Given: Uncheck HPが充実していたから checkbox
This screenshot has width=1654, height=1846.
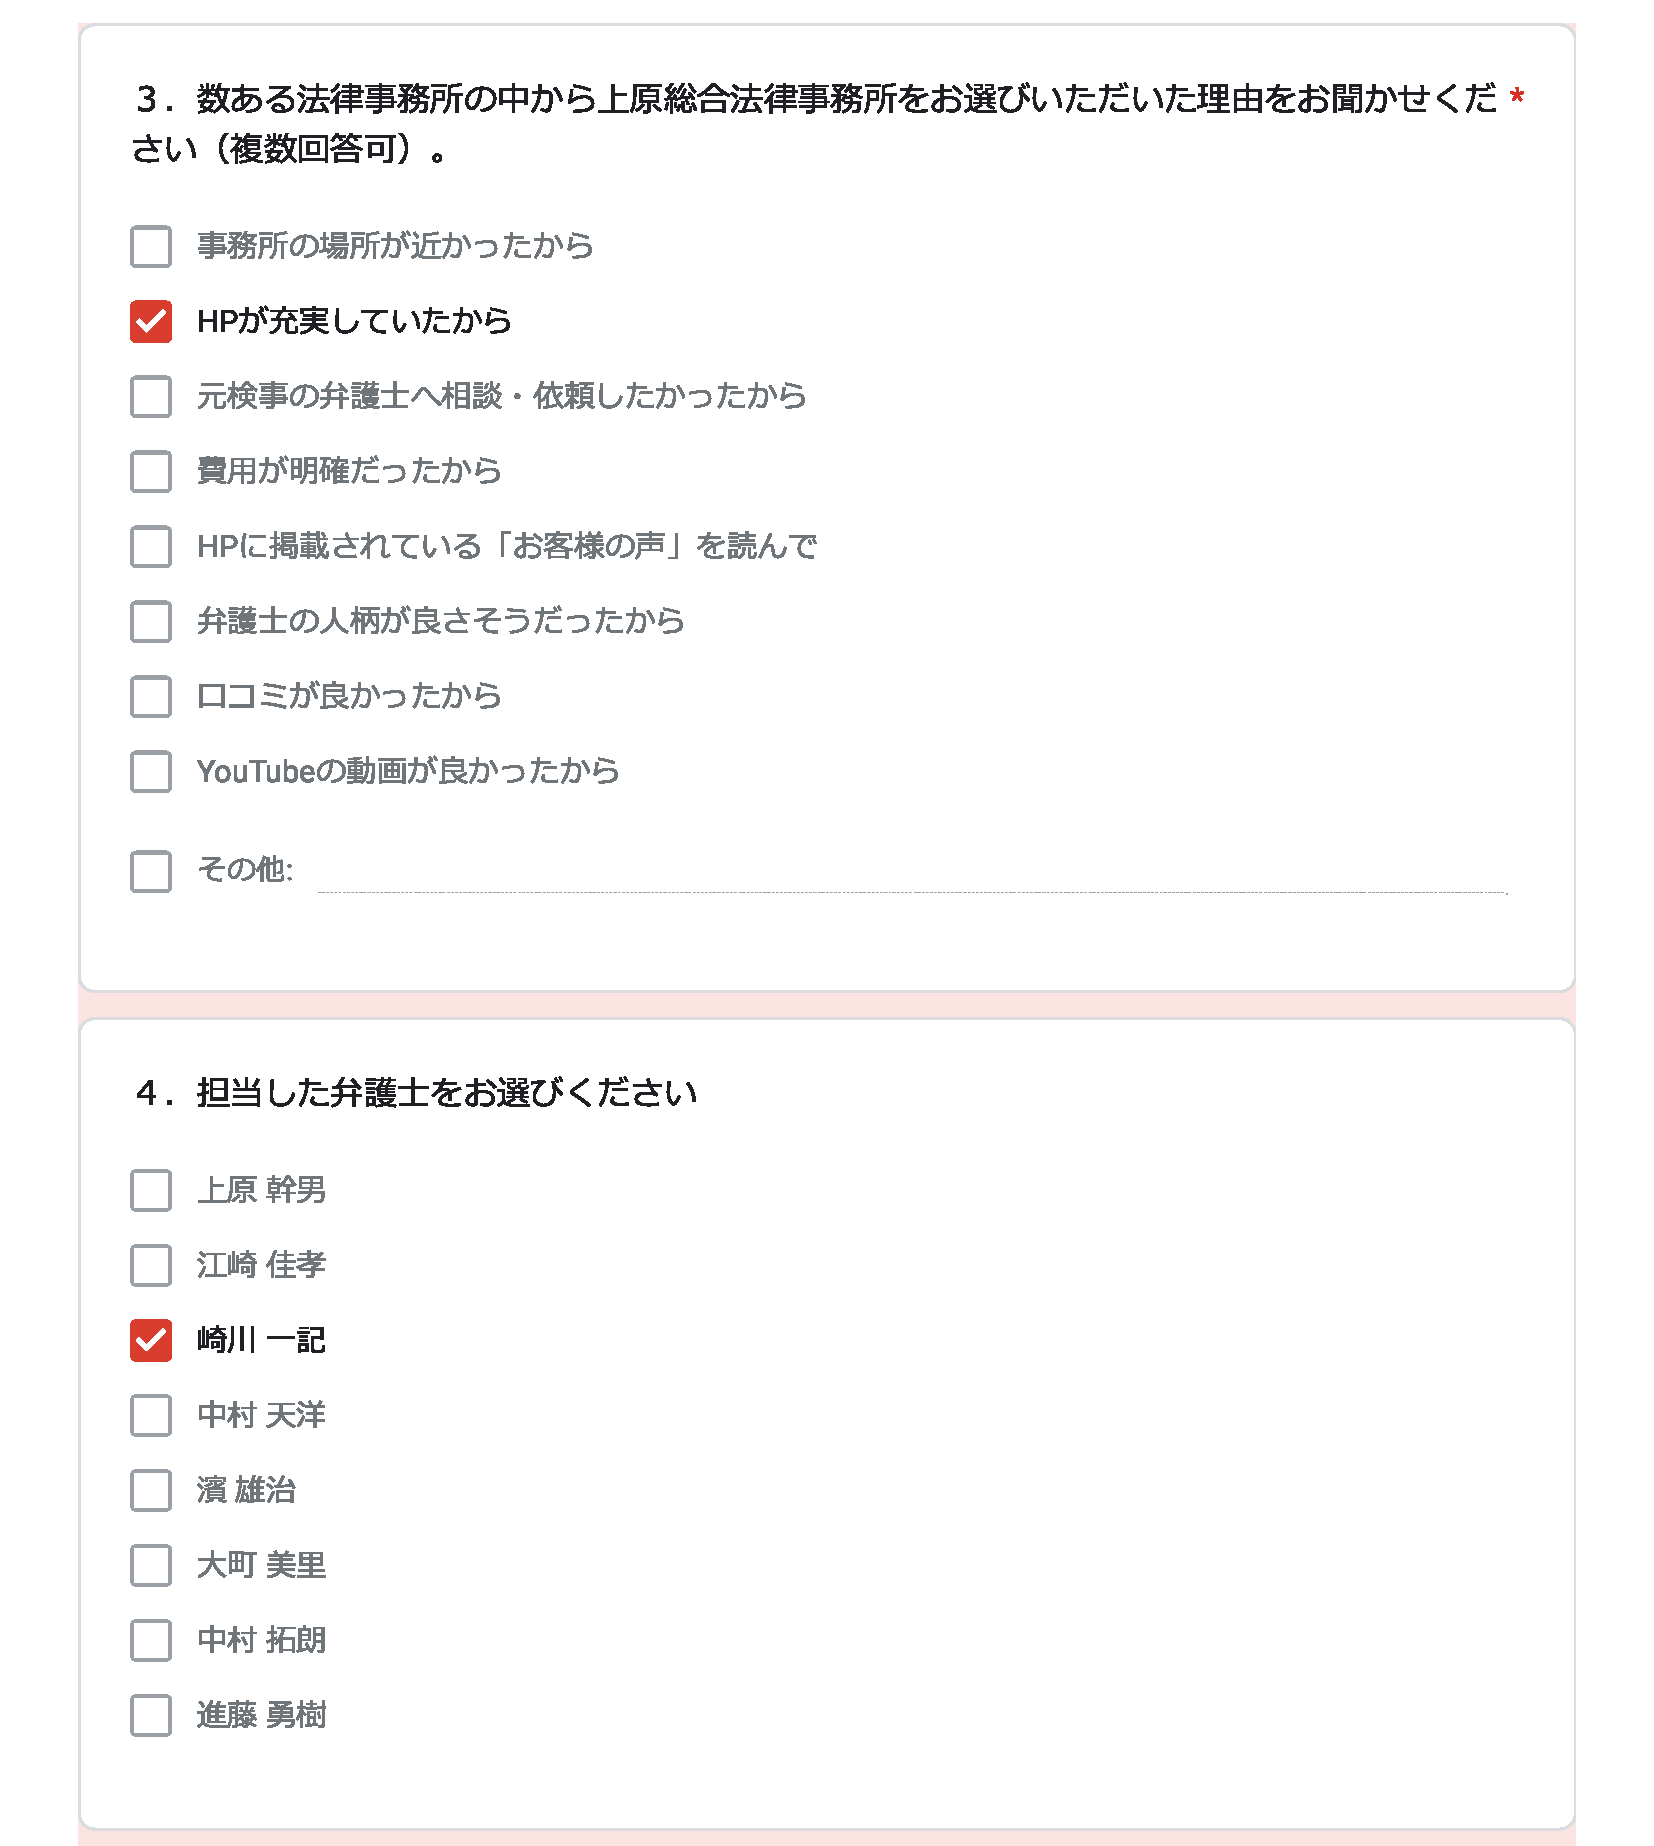Looking at the screenshot, I should [x=151, y=321].
